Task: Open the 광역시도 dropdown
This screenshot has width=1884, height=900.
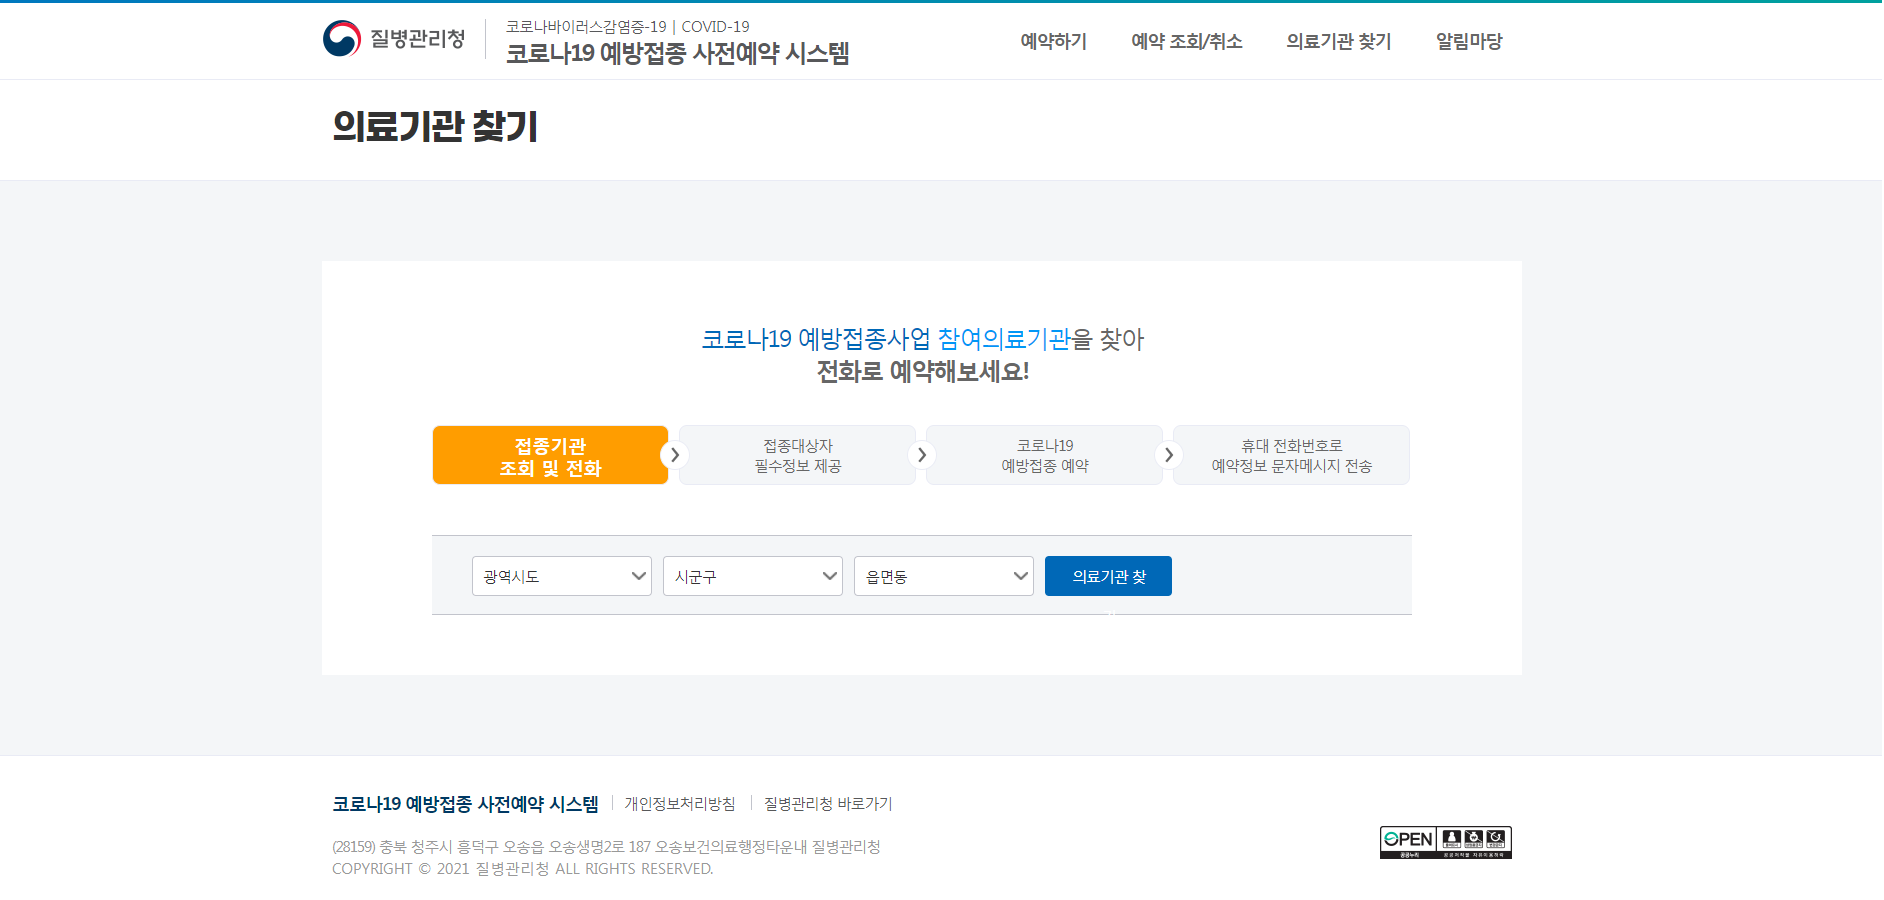Action: 561,576
